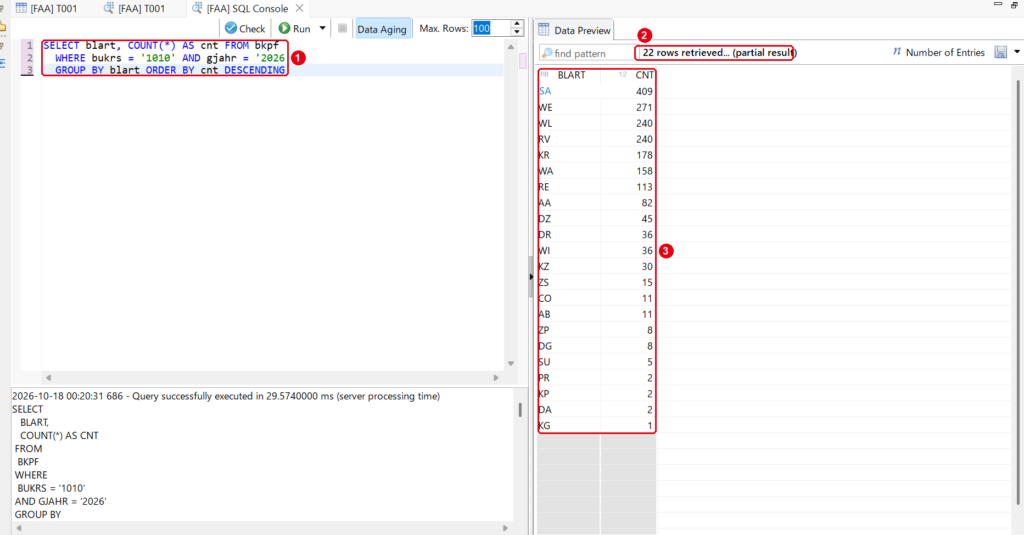1024x535 pixels.
Task: Select the DG document type cell
Action: point(569,346)
